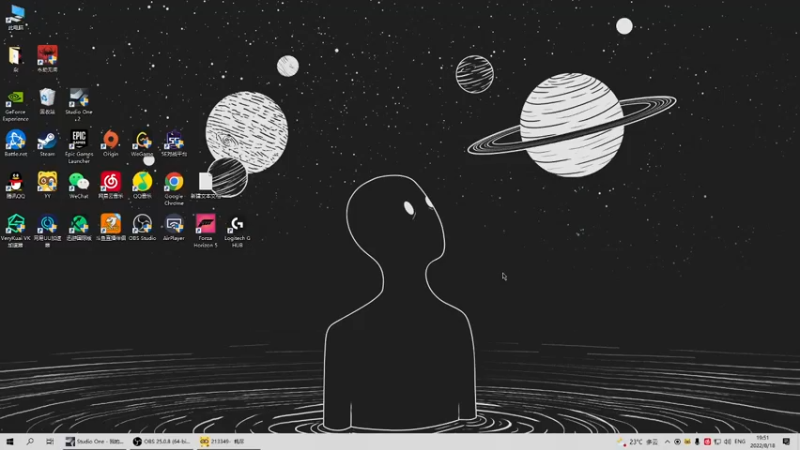Viewport: 800px width, 450px height.
Task: Select the Studio One desktop shortcut
Action: 79,105
